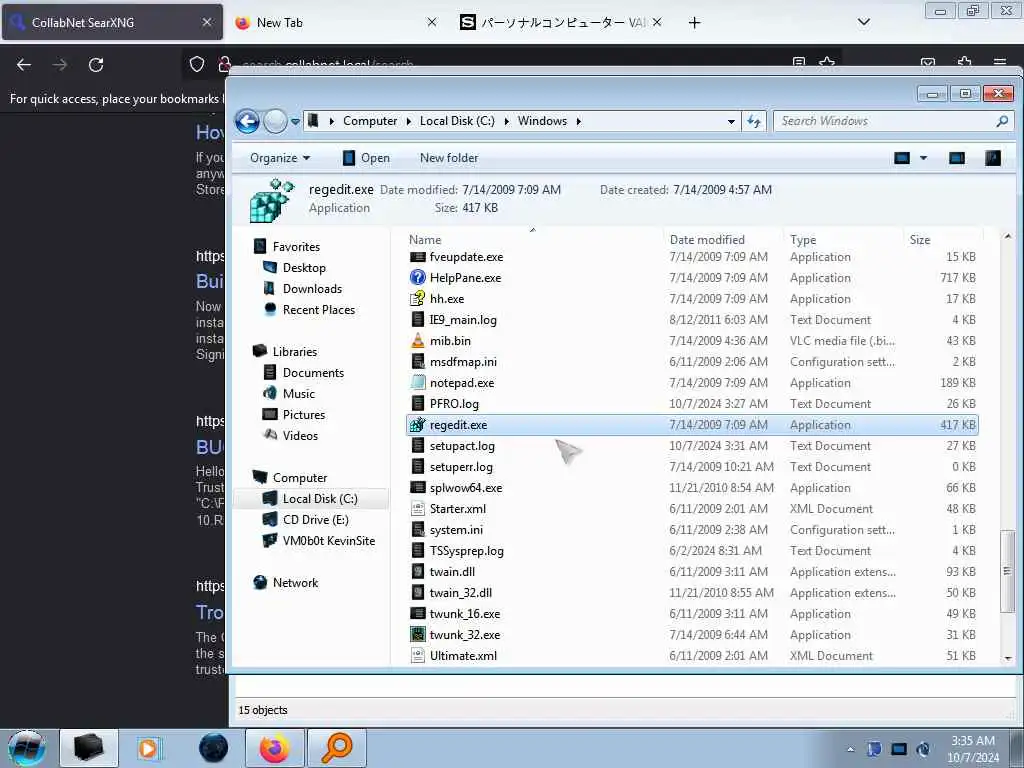Open Desktop in Favorites
Image resolution: width=1024 pixels, height=768 pixels.
[x=304, y=268]
